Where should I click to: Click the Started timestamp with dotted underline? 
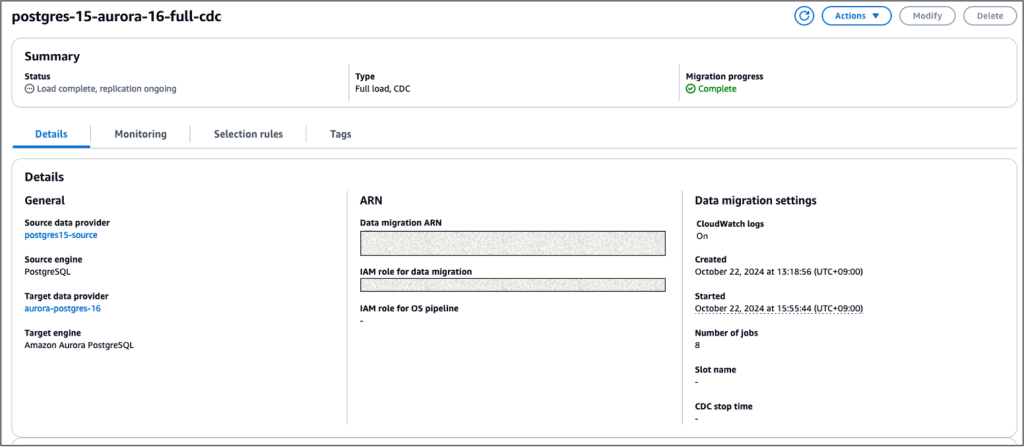(x=779, y=308)
